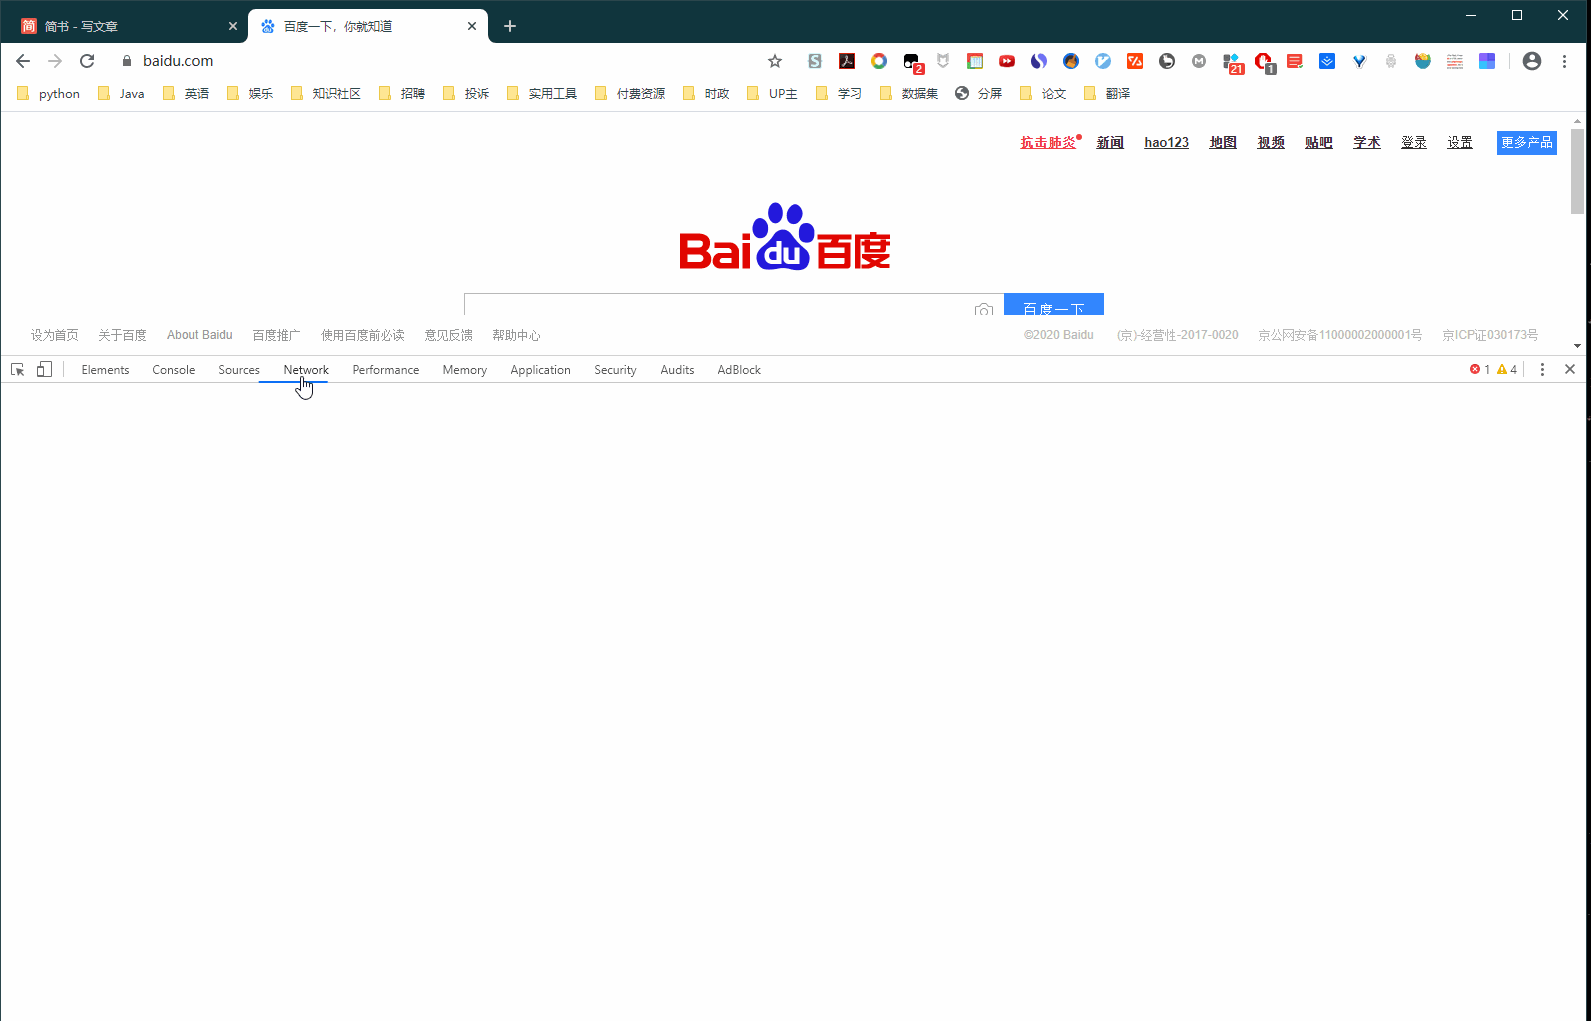
Task: Open the 贴吧 link
Action: (x=1319, y=142)
